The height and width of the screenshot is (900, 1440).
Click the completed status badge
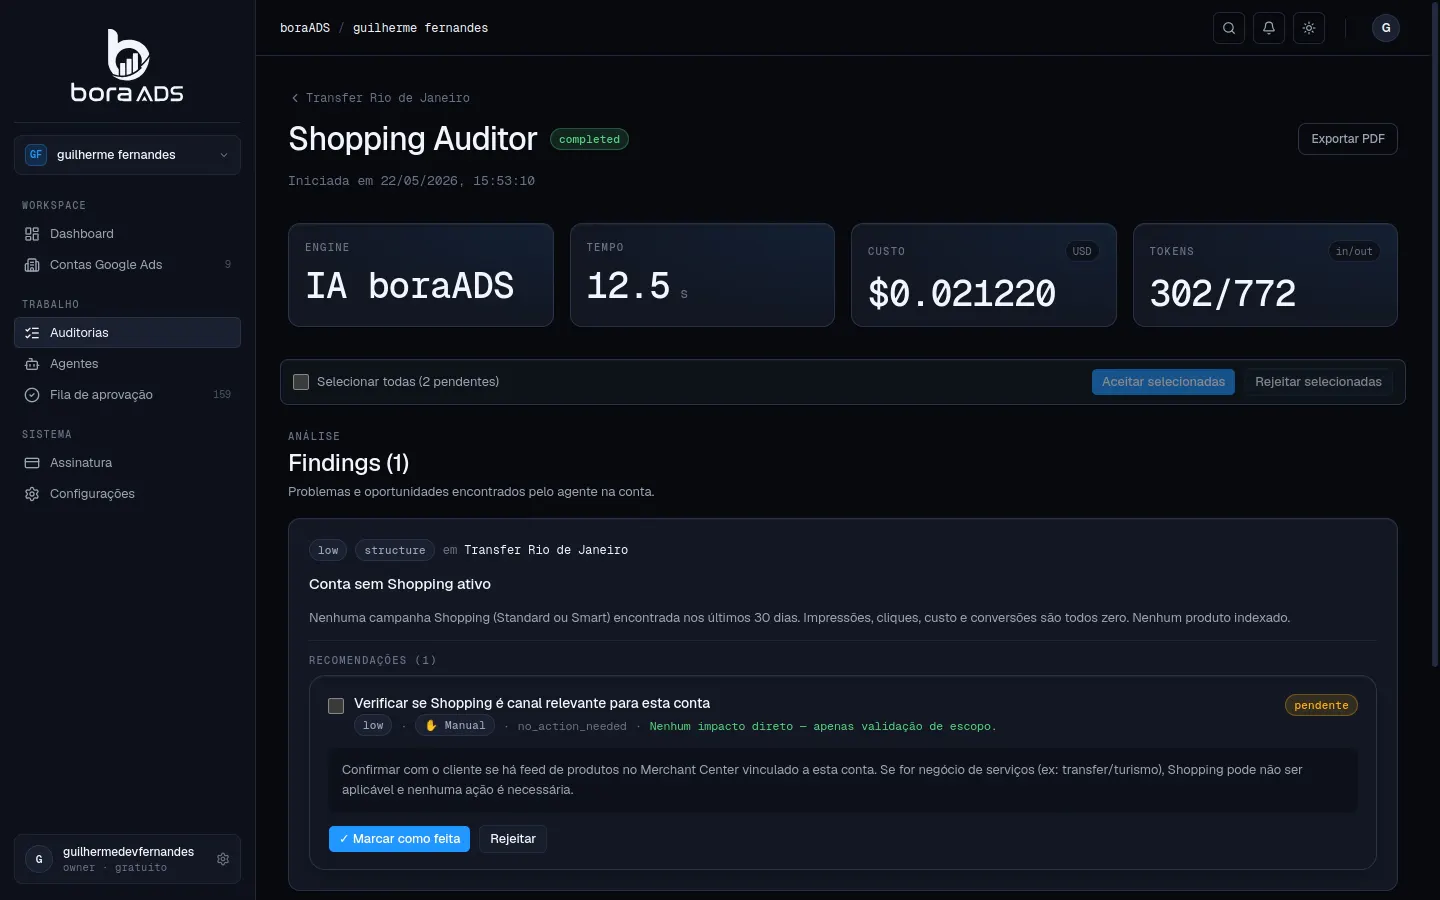pyautogui.click(x=589, y=139)
